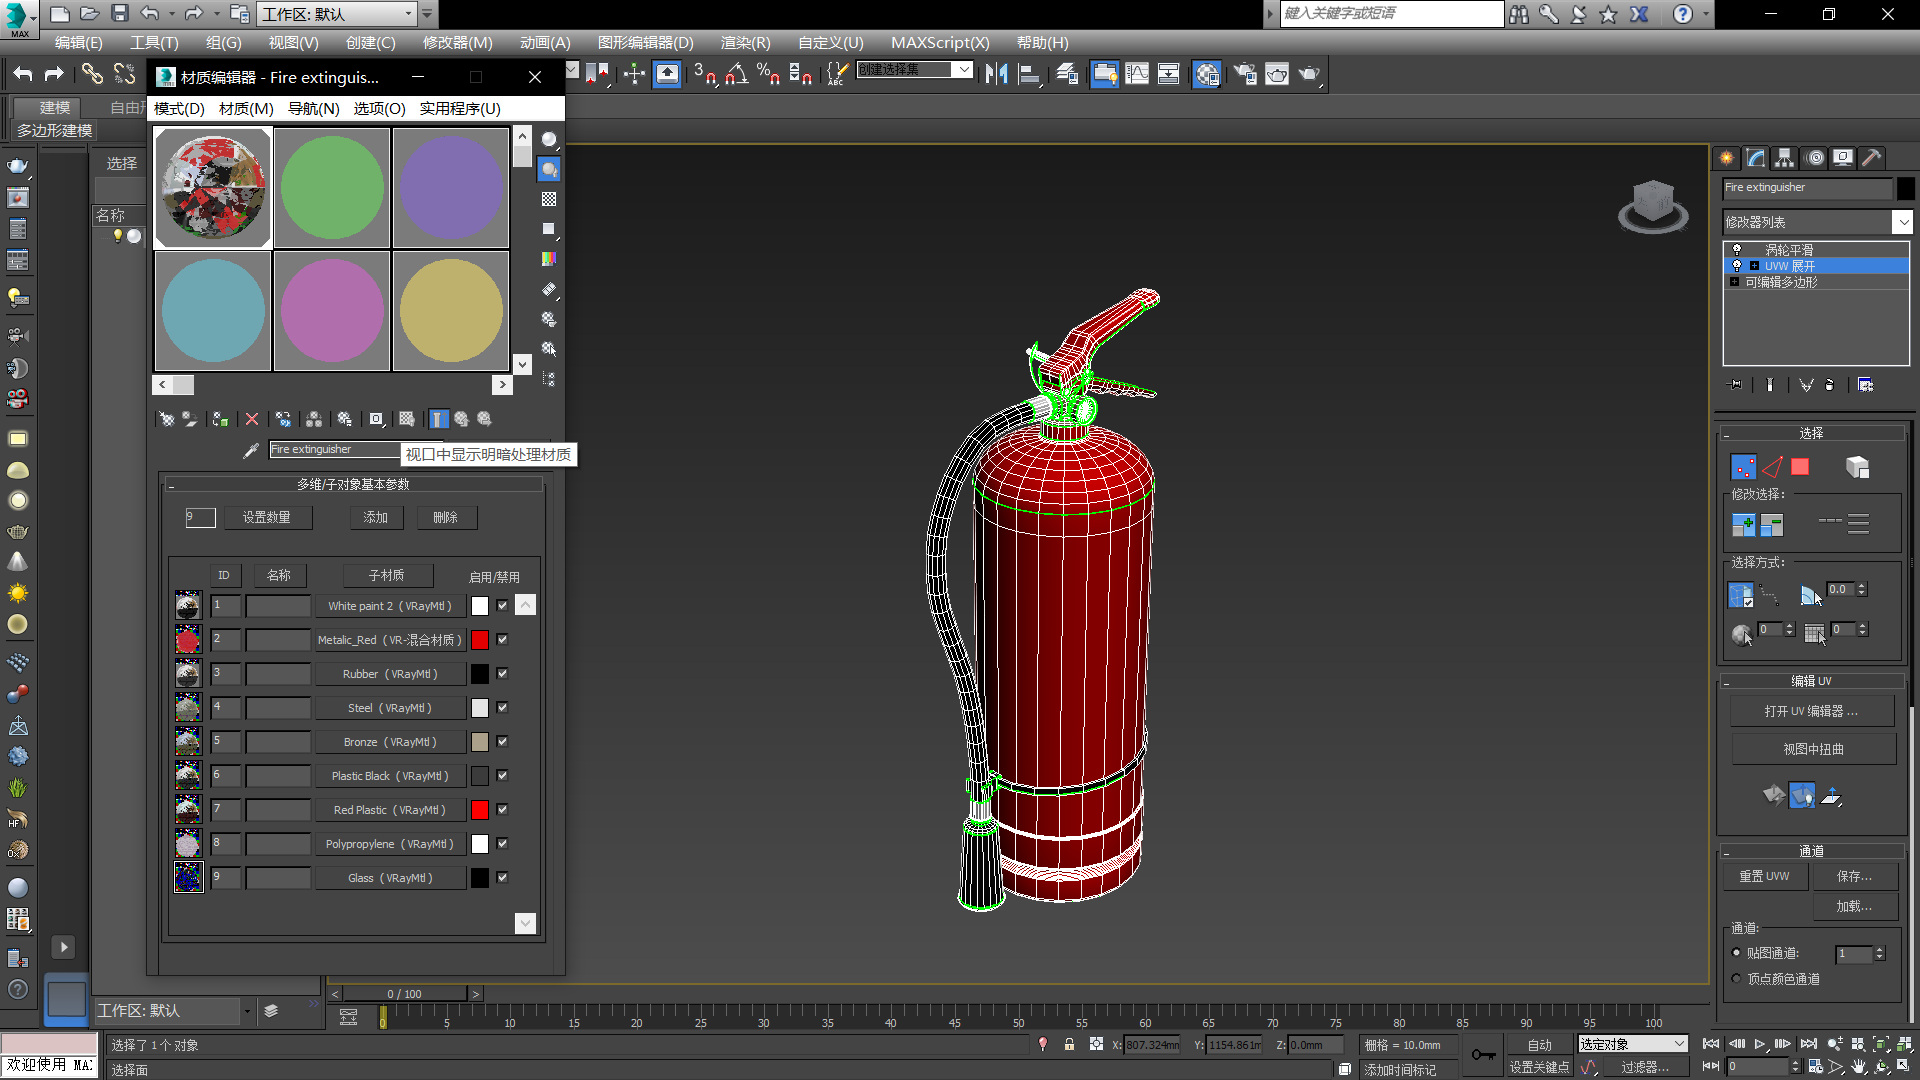The image size is (1920, 1080).
Task: Select the 贴图通道 radio button
Action: pyautogui.click(x=1736, y=953)
